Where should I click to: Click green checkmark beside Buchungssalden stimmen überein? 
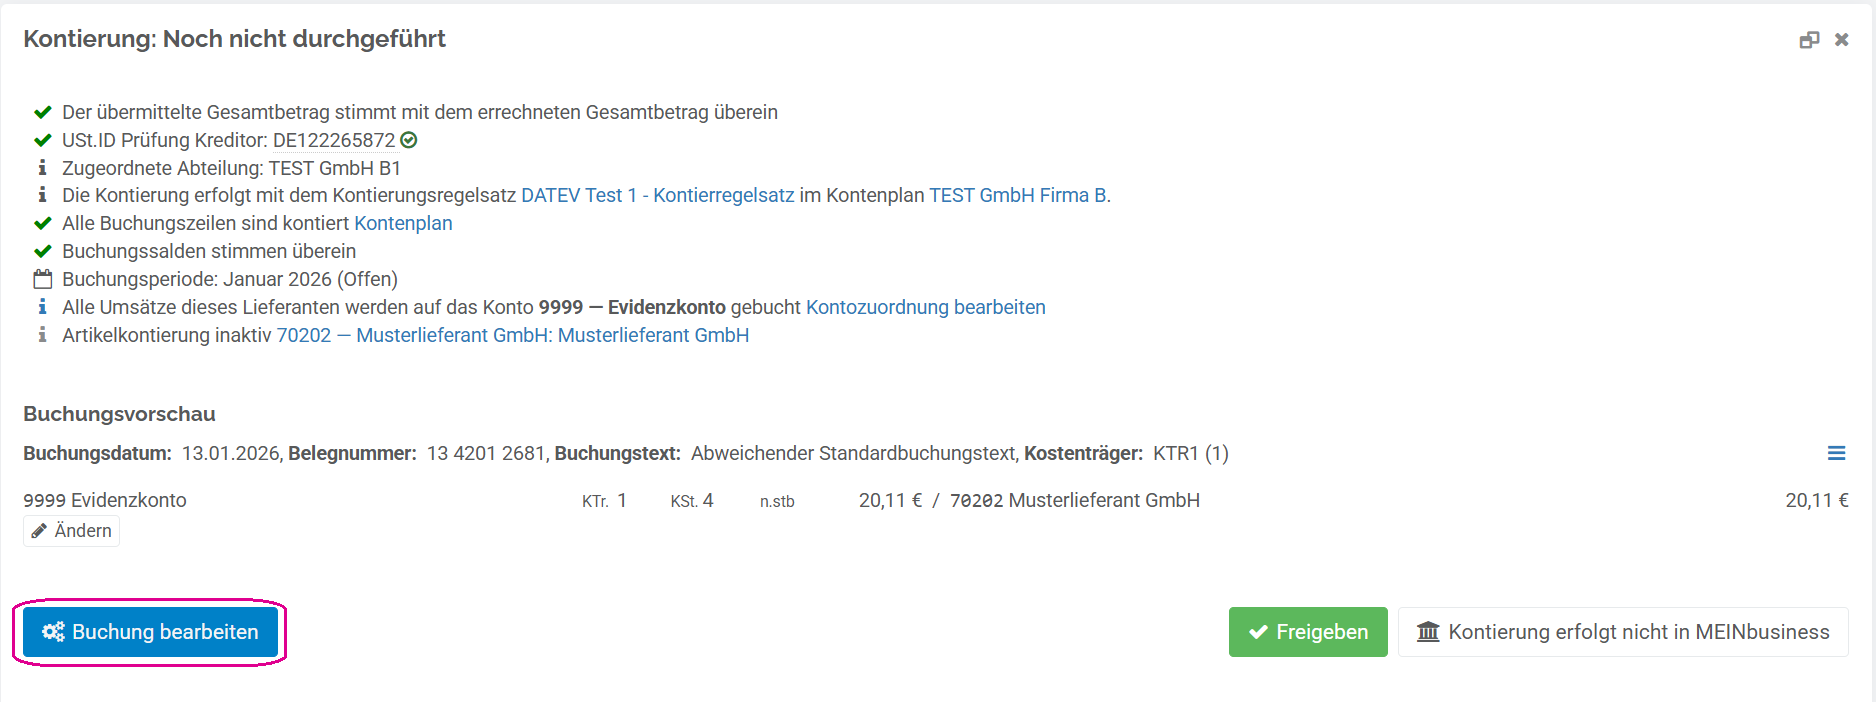(x=42, y=251)
